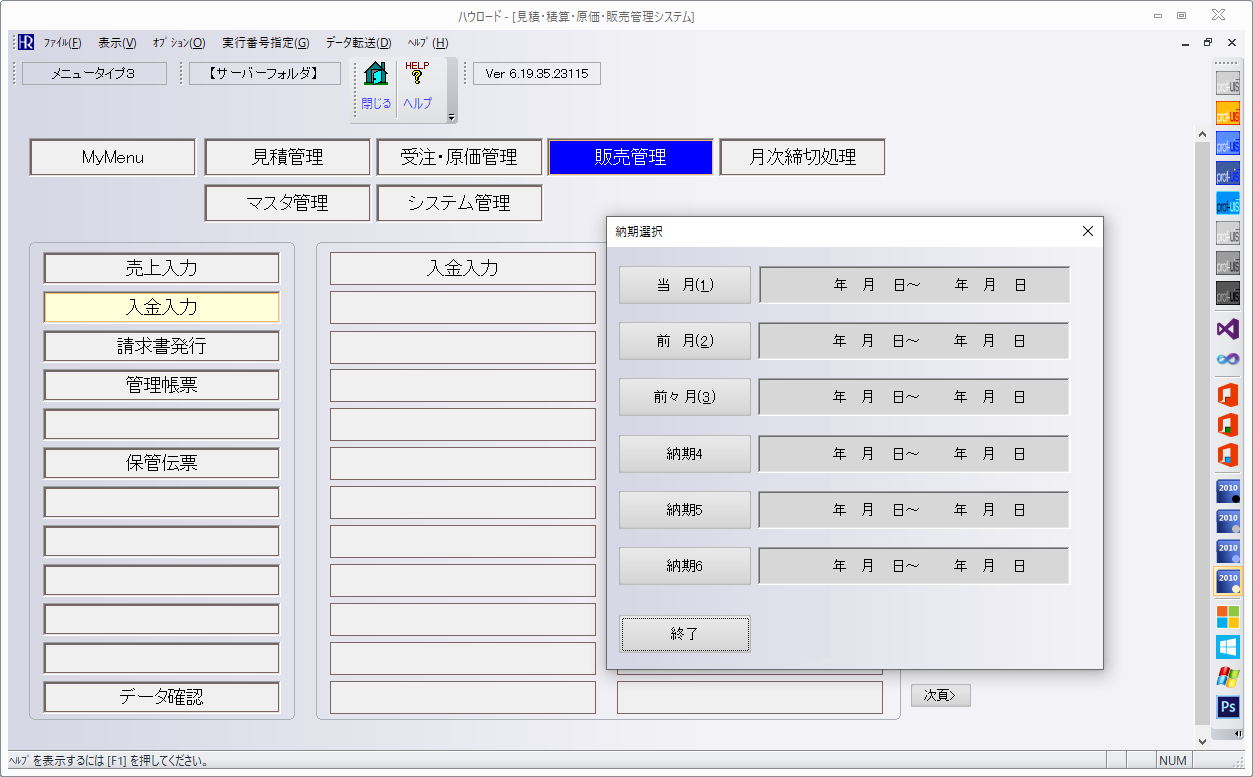Click the cyan Windows logo theme icon

tap(1227, 647)
